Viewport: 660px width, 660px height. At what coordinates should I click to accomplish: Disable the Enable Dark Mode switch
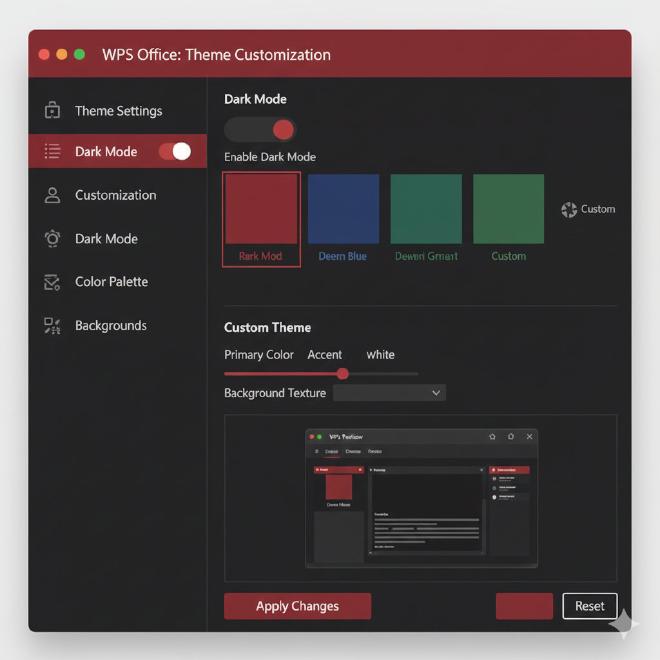click(x=260, y=130)
